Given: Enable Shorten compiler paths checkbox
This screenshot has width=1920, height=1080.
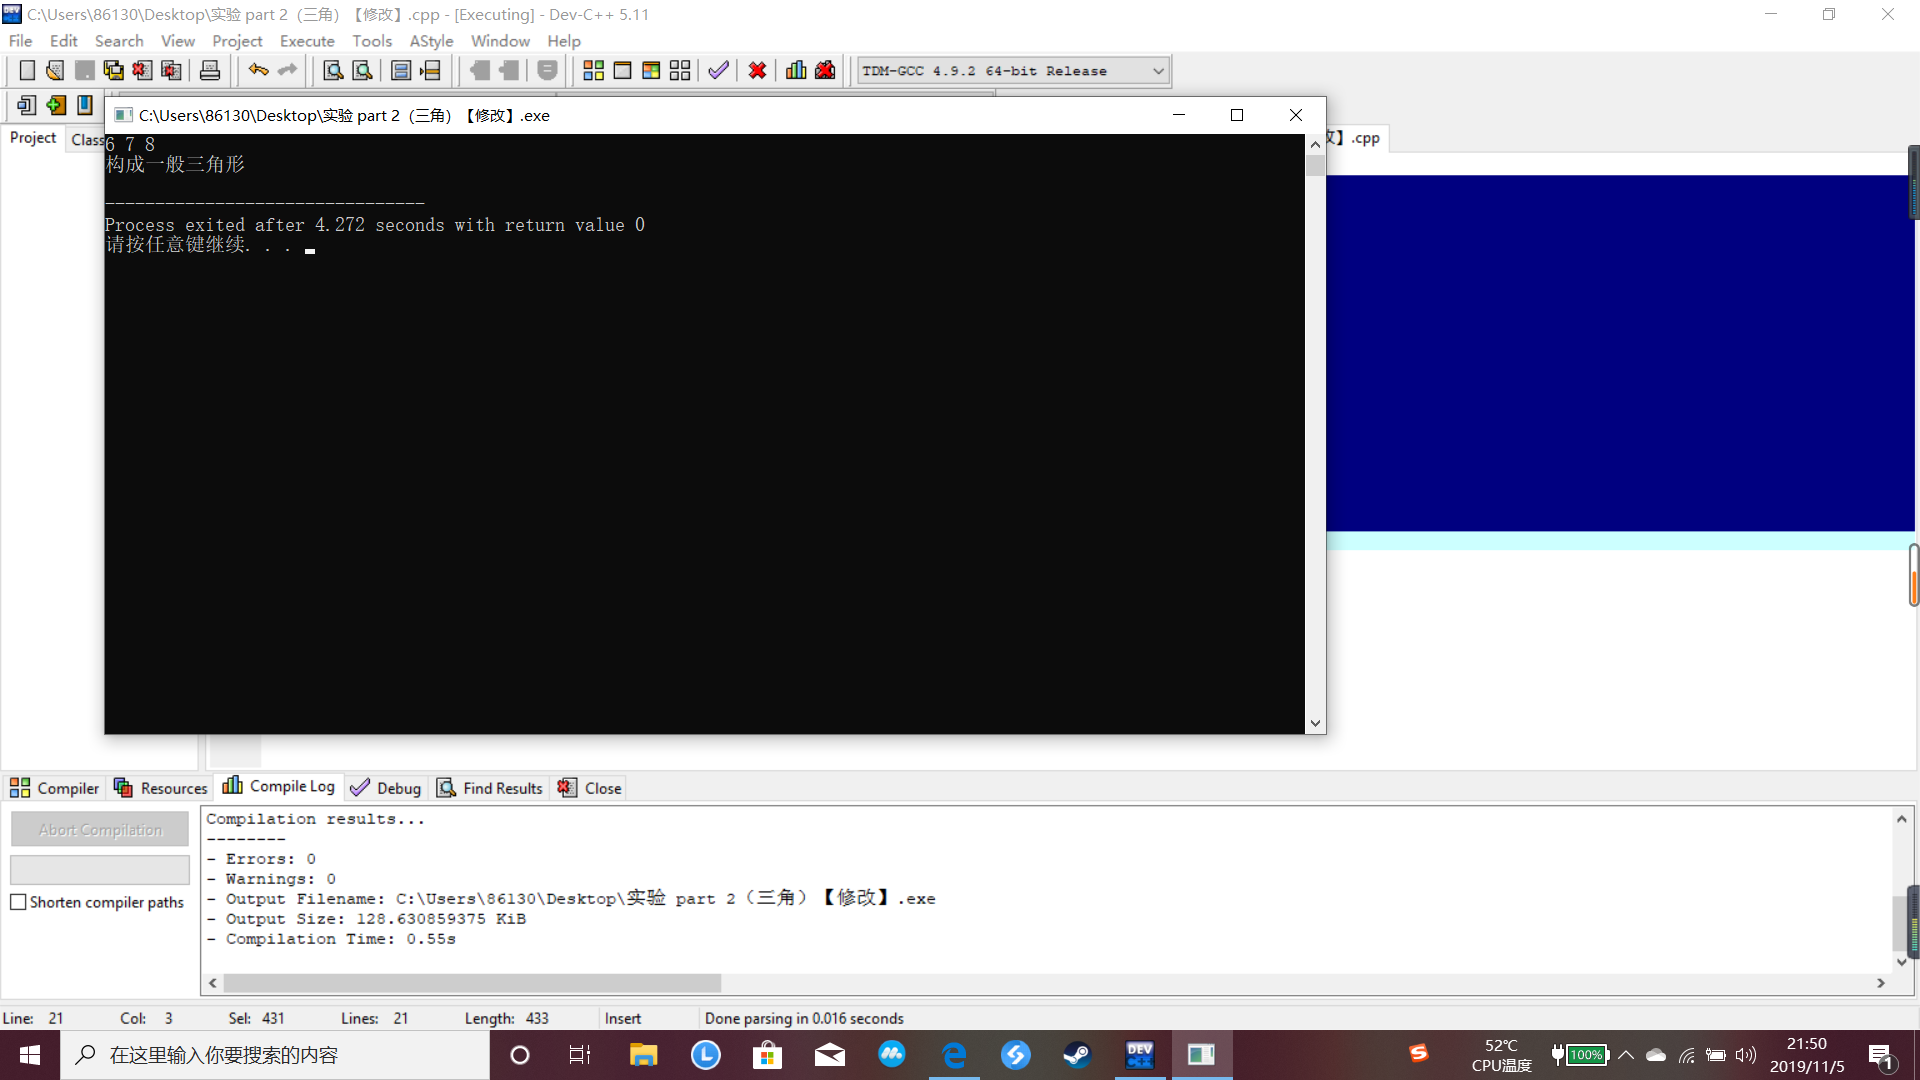Looking at the screenshot, I should (18, 902).
